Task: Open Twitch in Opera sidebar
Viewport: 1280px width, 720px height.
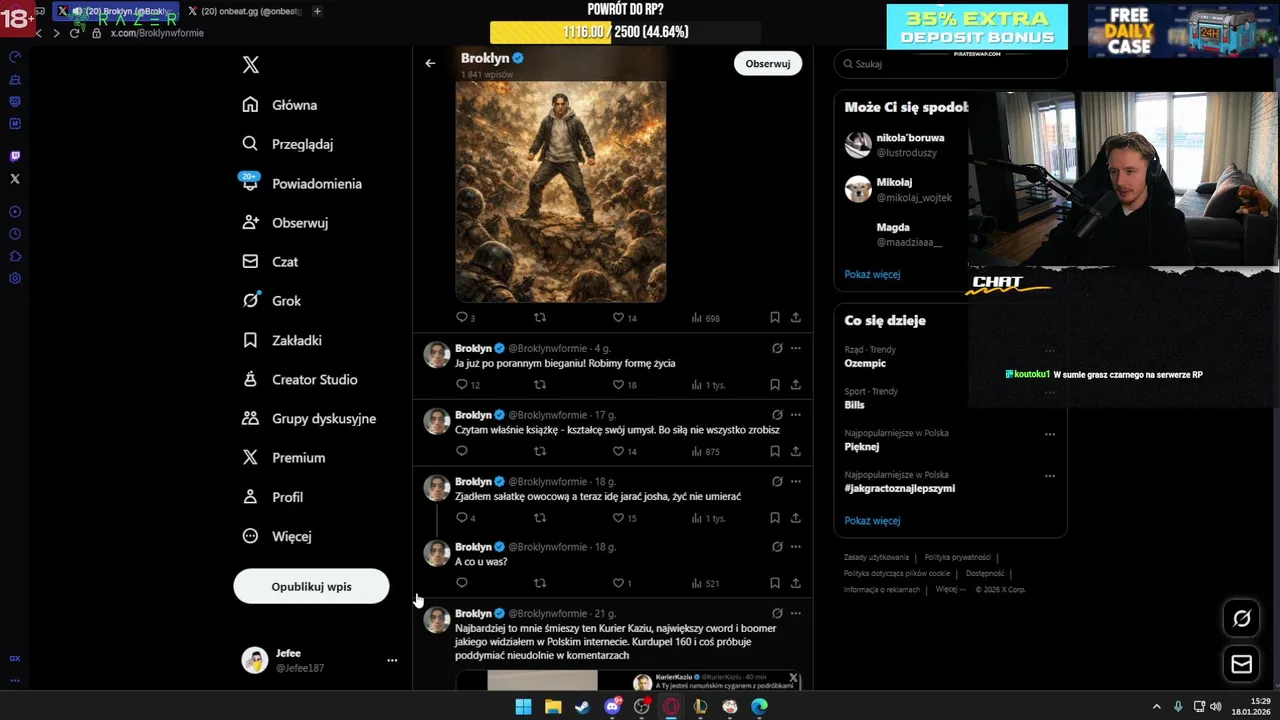Action: point(15,156)
